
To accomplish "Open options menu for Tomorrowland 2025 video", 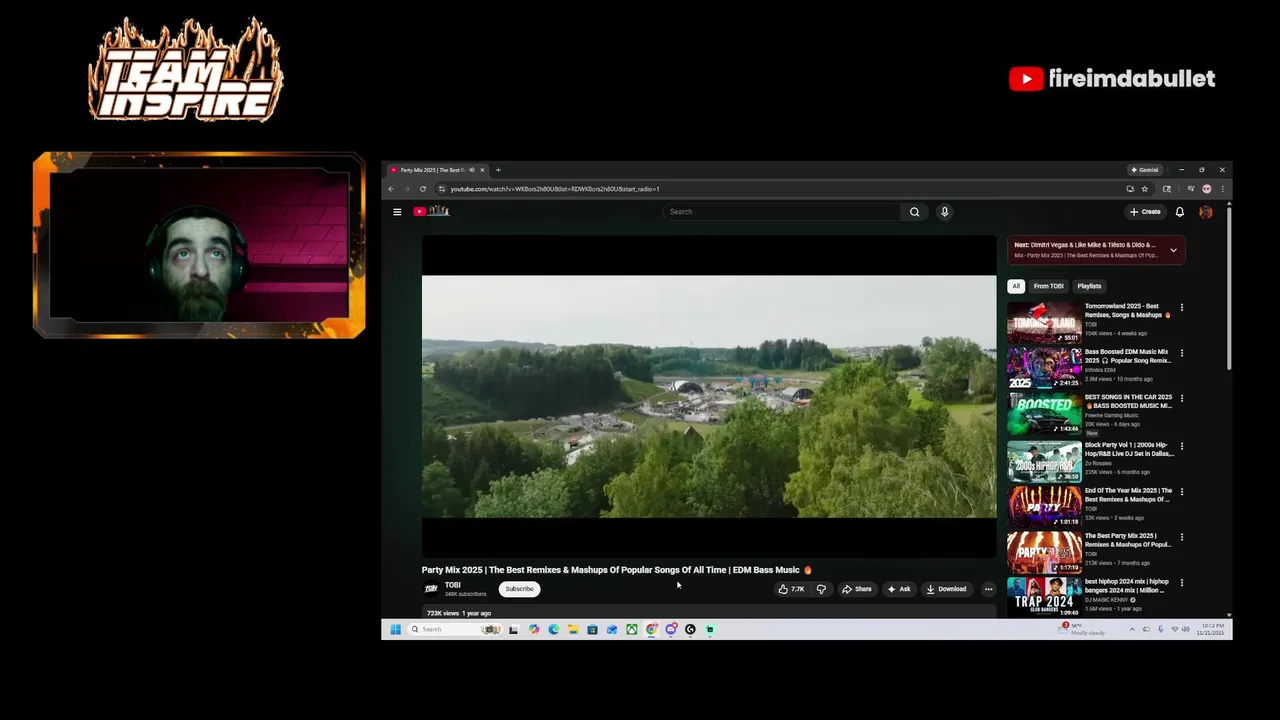I will [x=1182, y=308].
